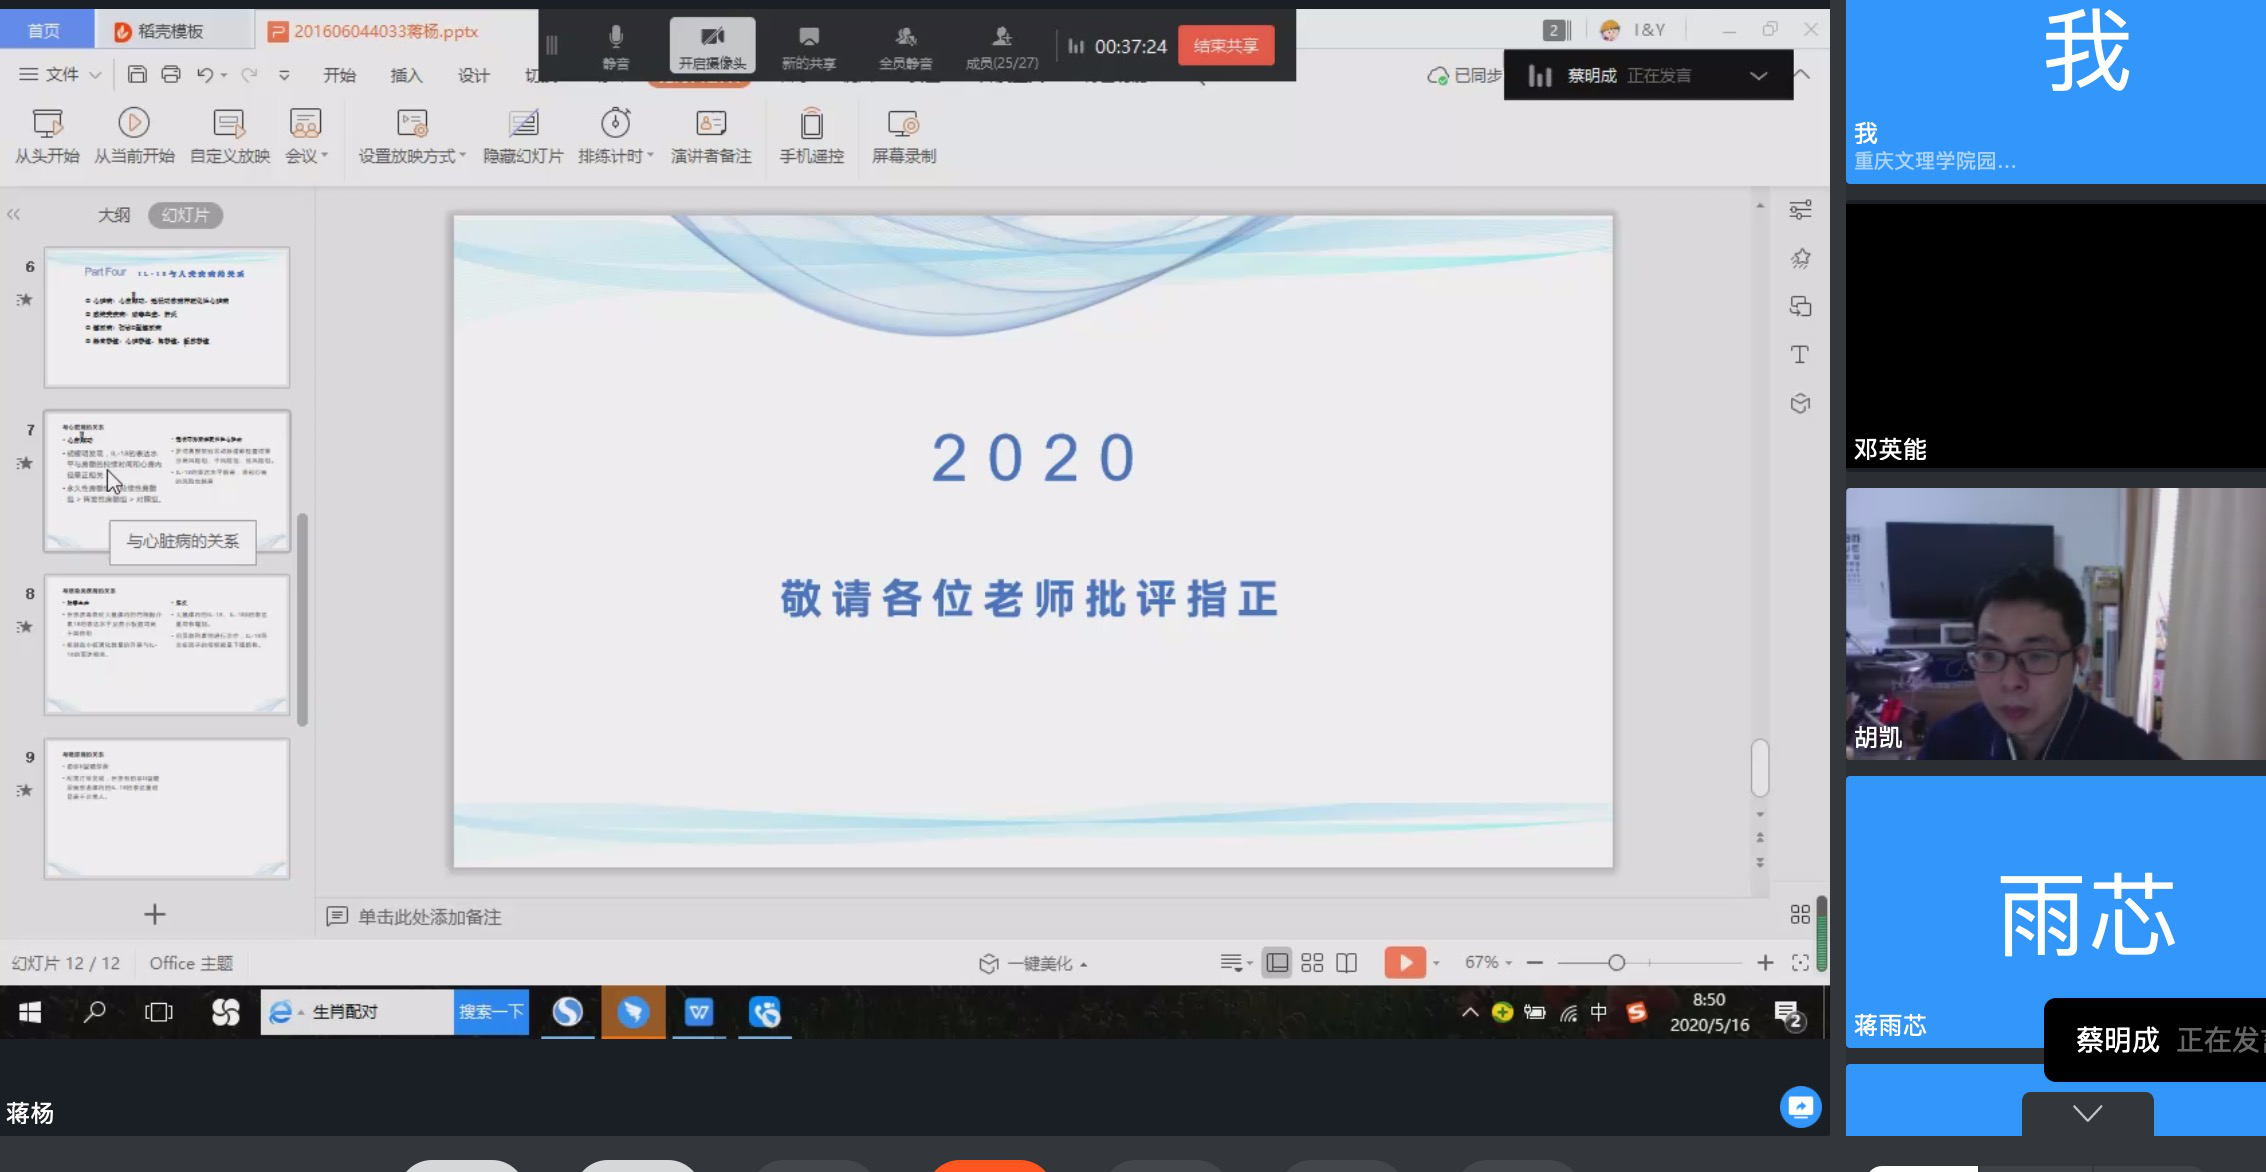2266x1172 pixels.
Task: Start slideshow from current slide icon
Action: point(134,124)
